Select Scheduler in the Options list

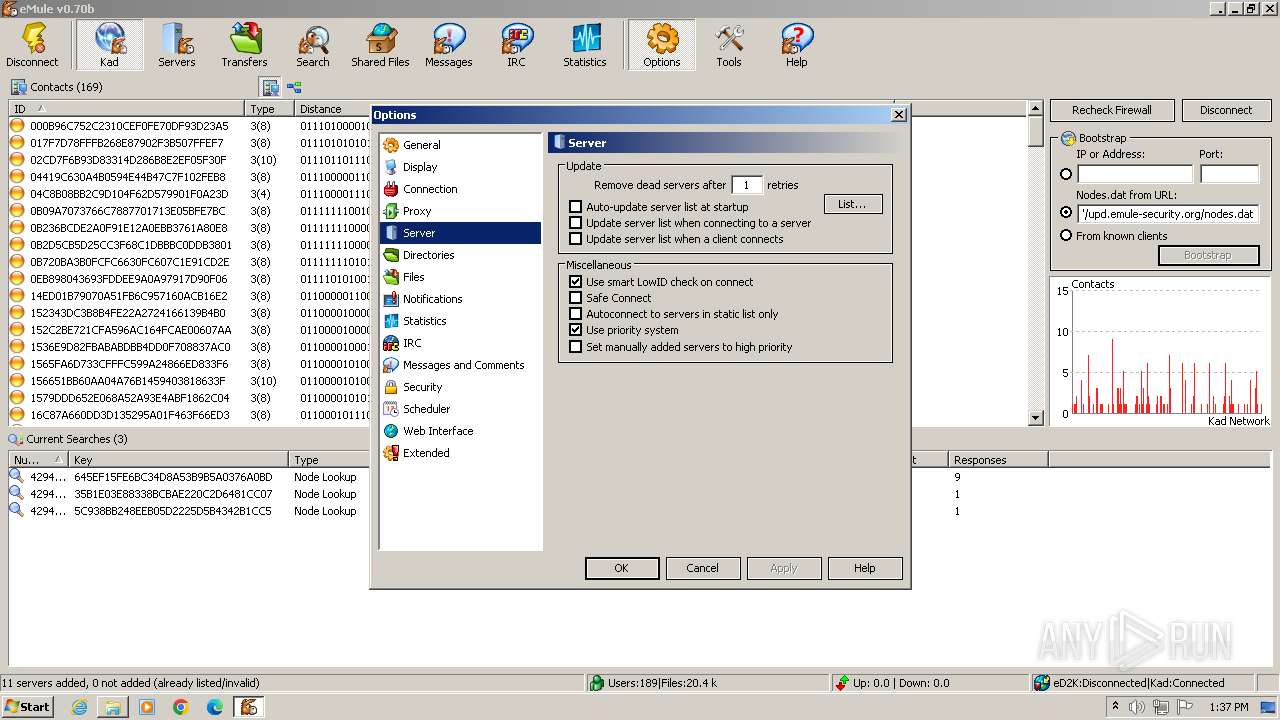tap(460, 409)
